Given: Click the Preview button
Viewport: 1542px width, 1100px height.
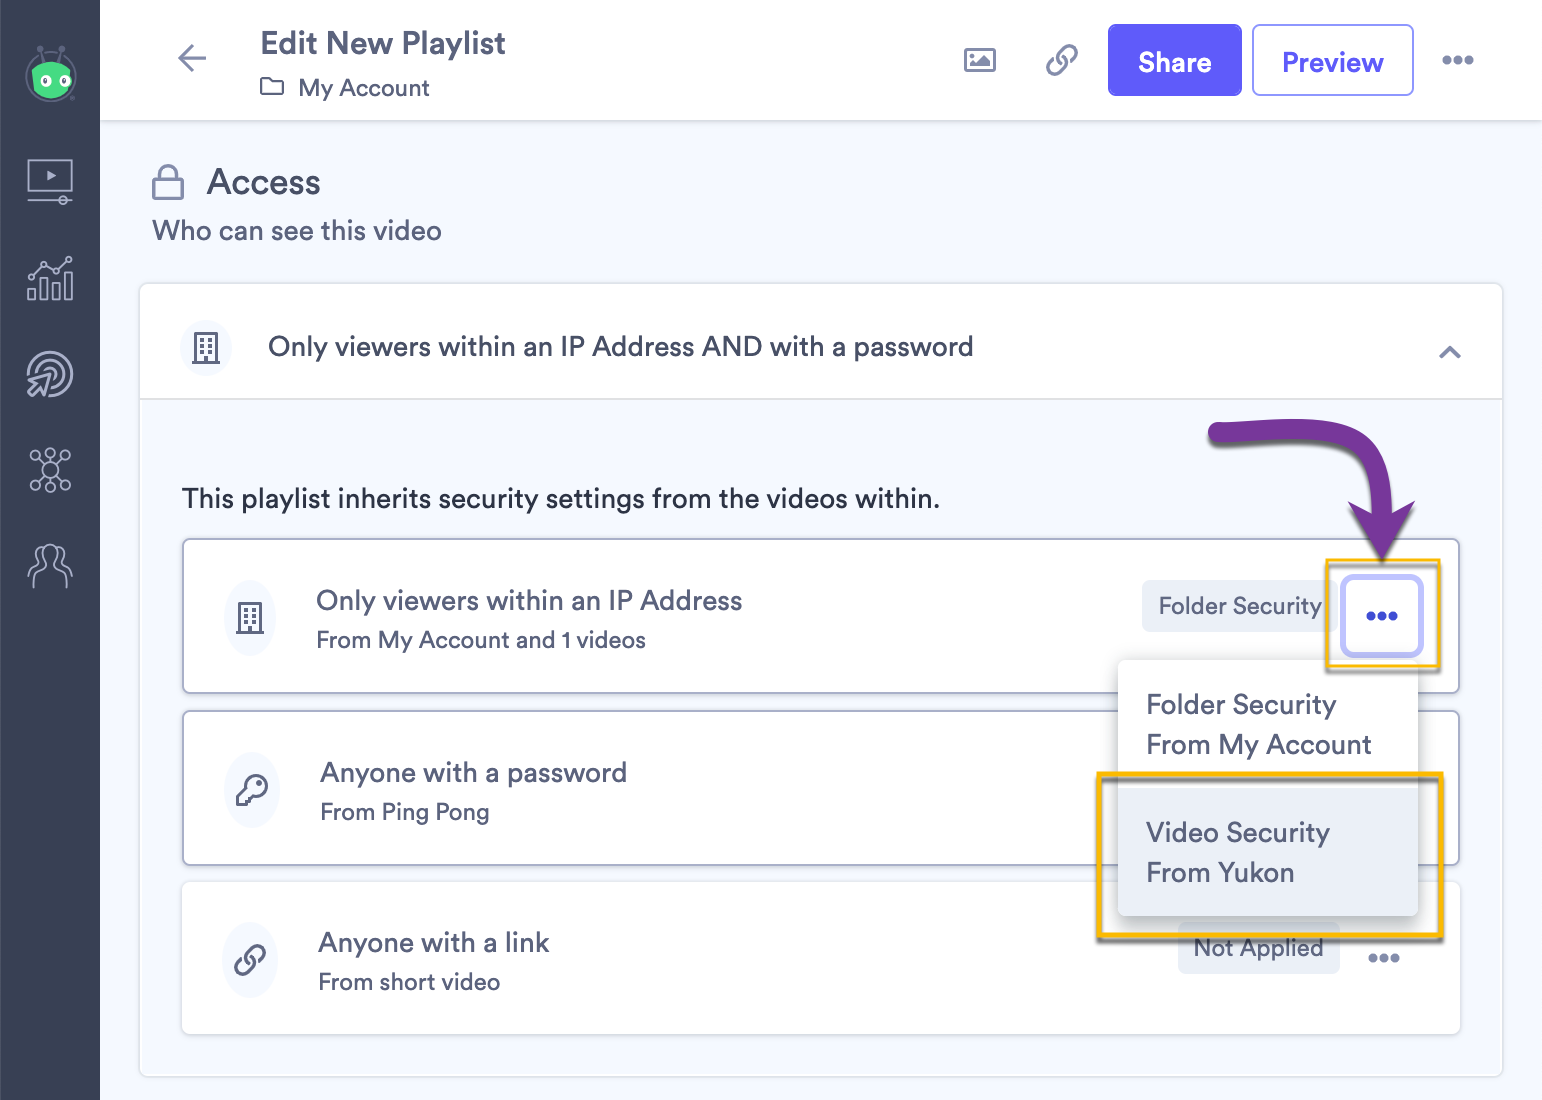Looking at the screenshot, I should pos(1332,60).
